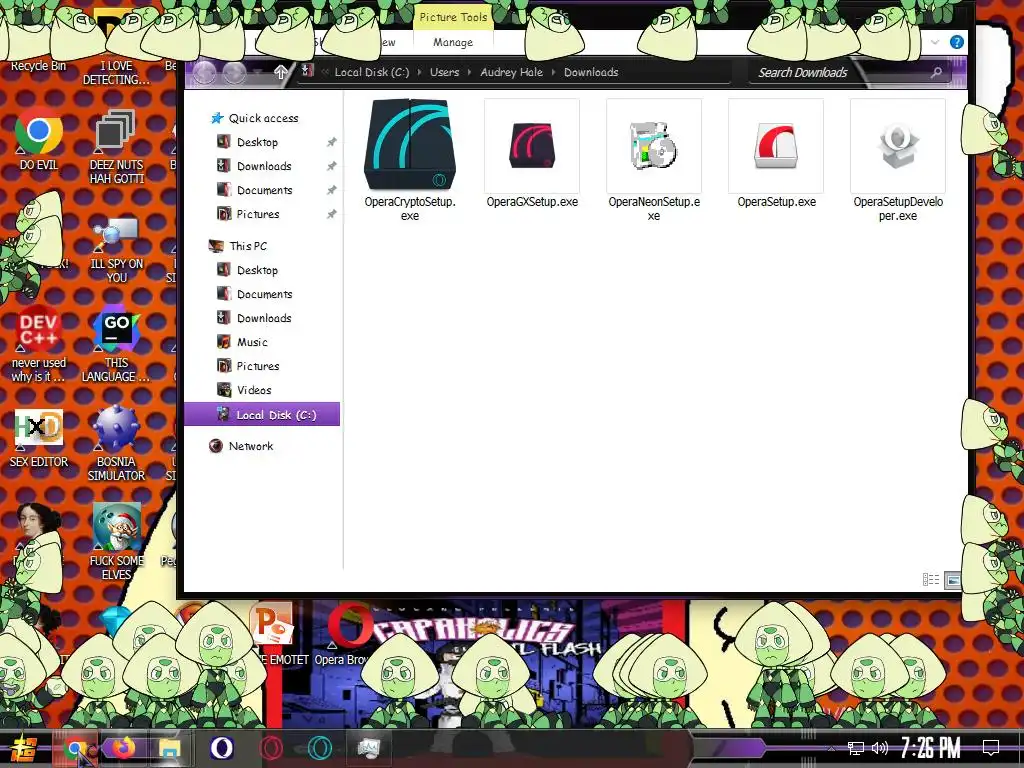1024x768 pixels.
Task: Expand dropdown arrow after Audrey Hale breadcrumb
Action: (x=553, y=72)
